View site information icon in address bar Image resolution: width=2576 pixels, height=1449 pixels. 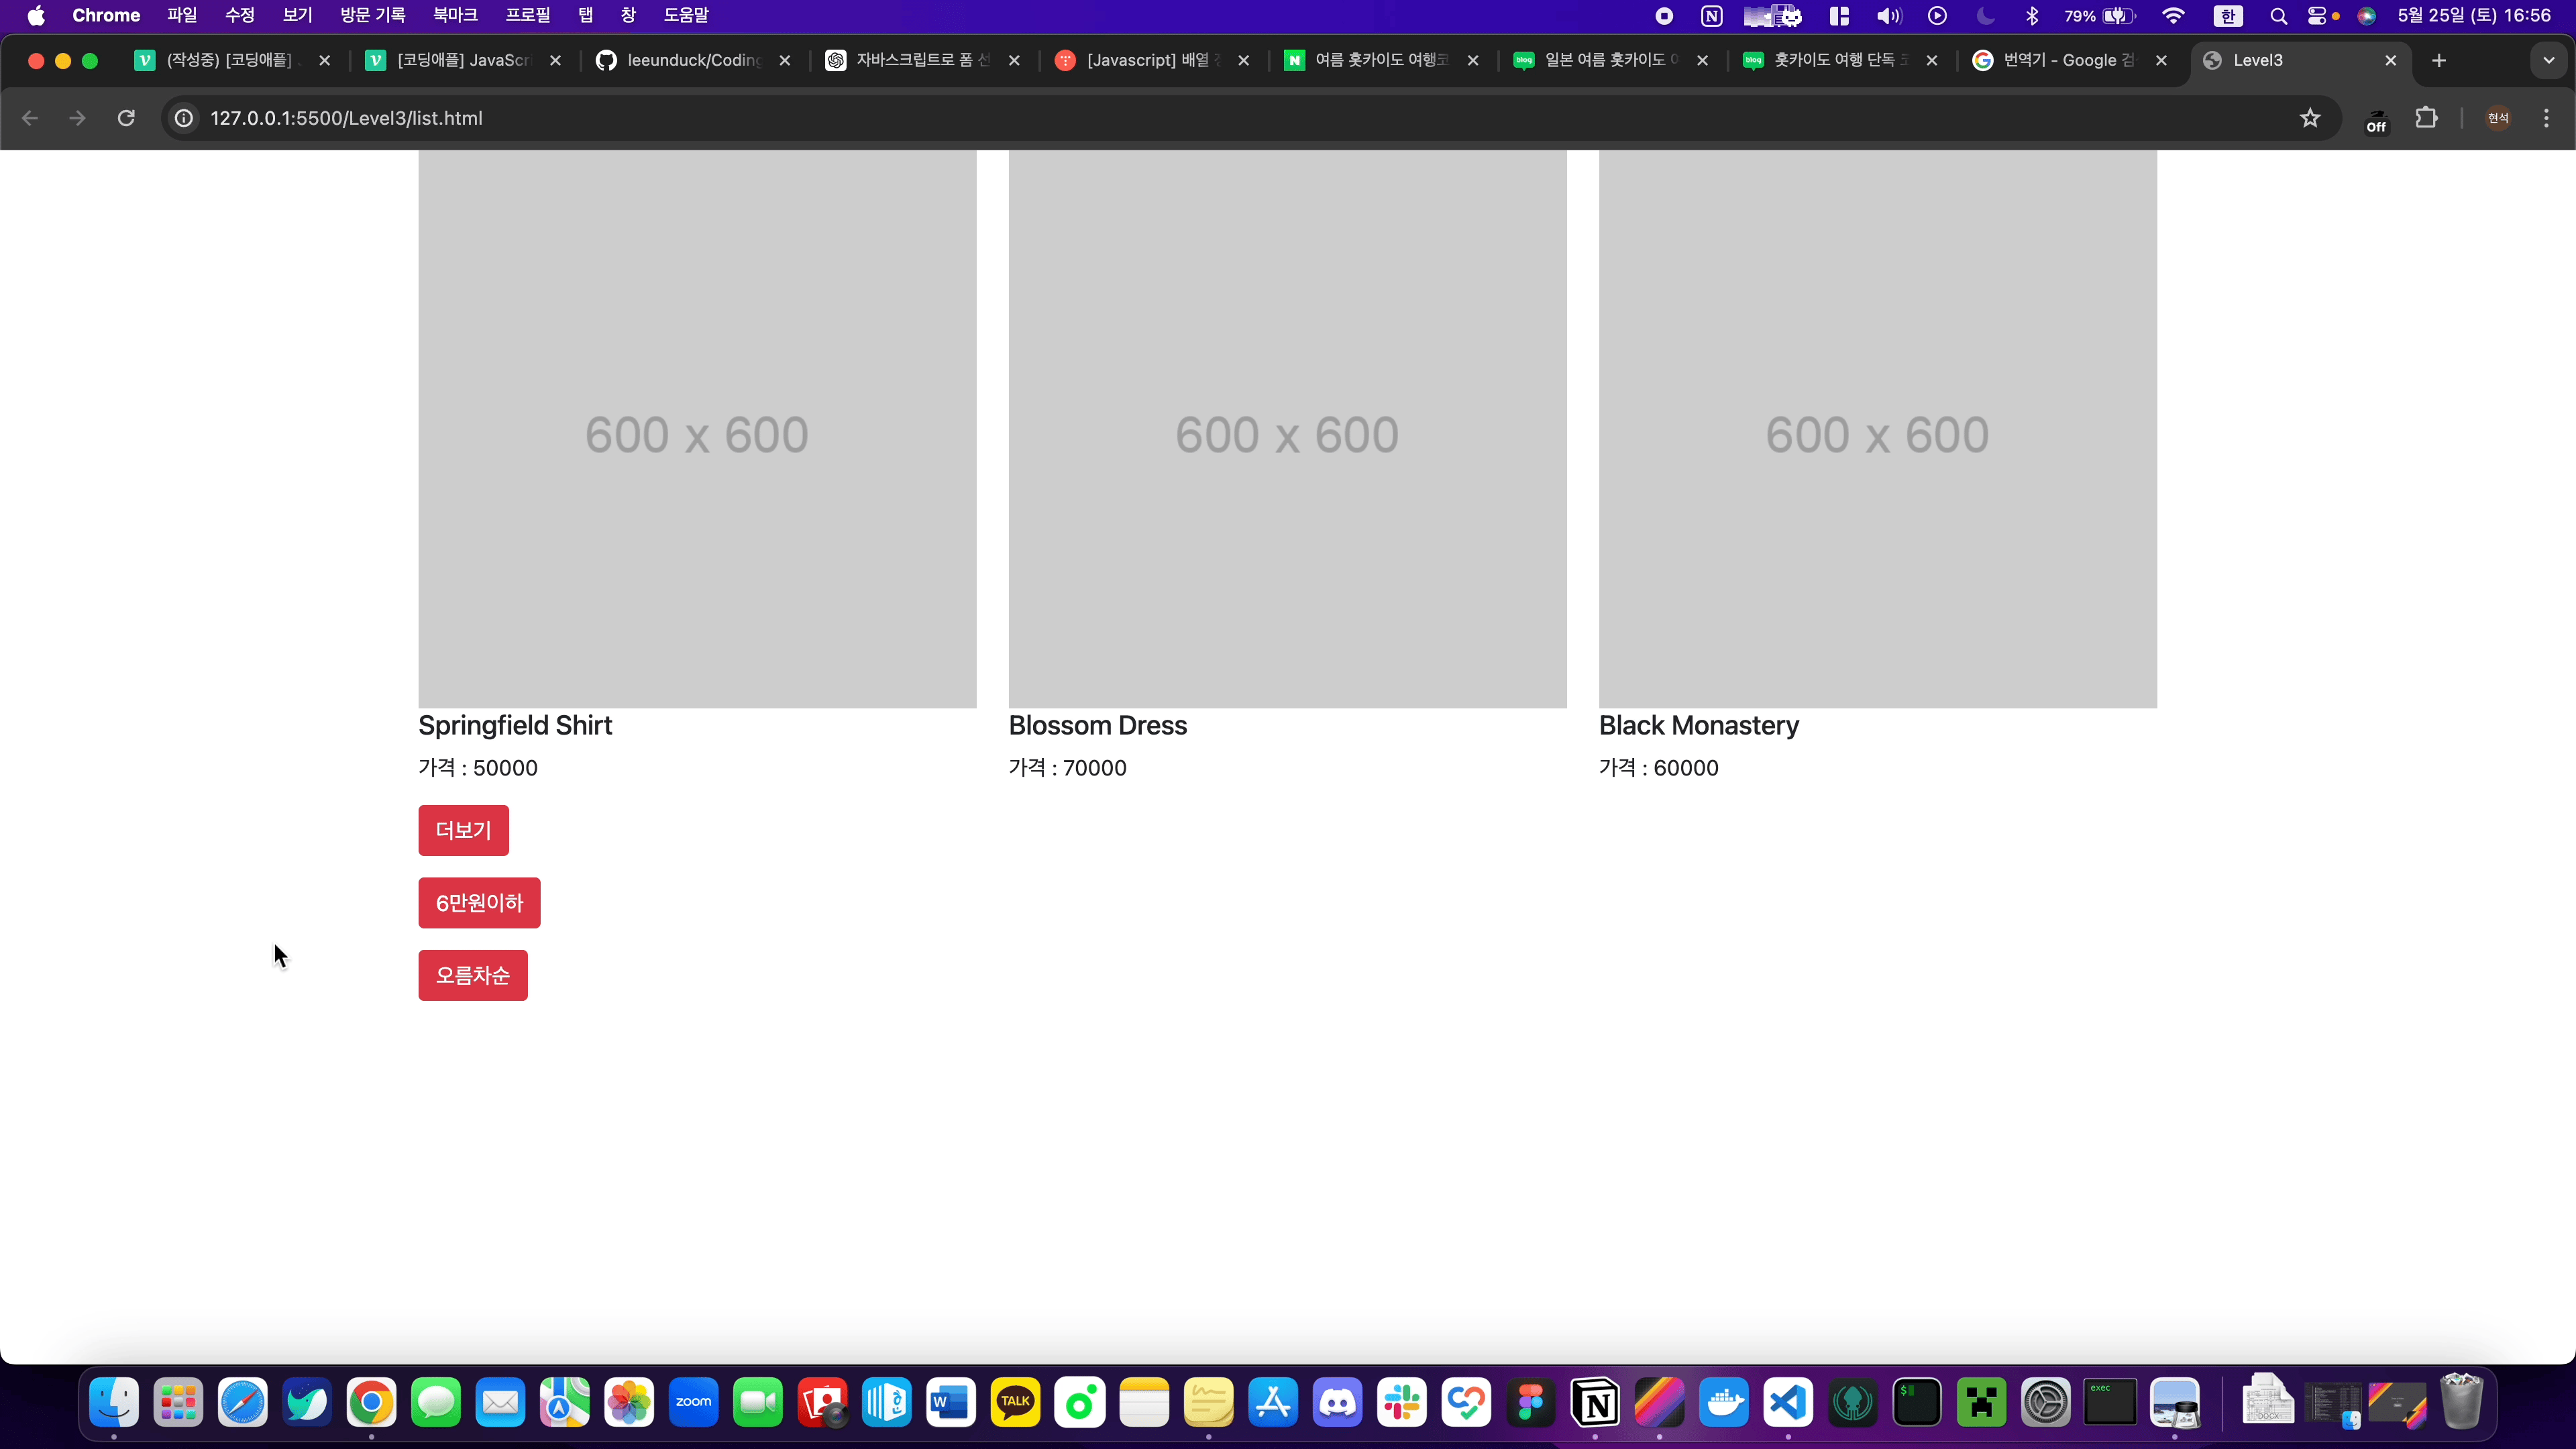click(x=184, y=118)
